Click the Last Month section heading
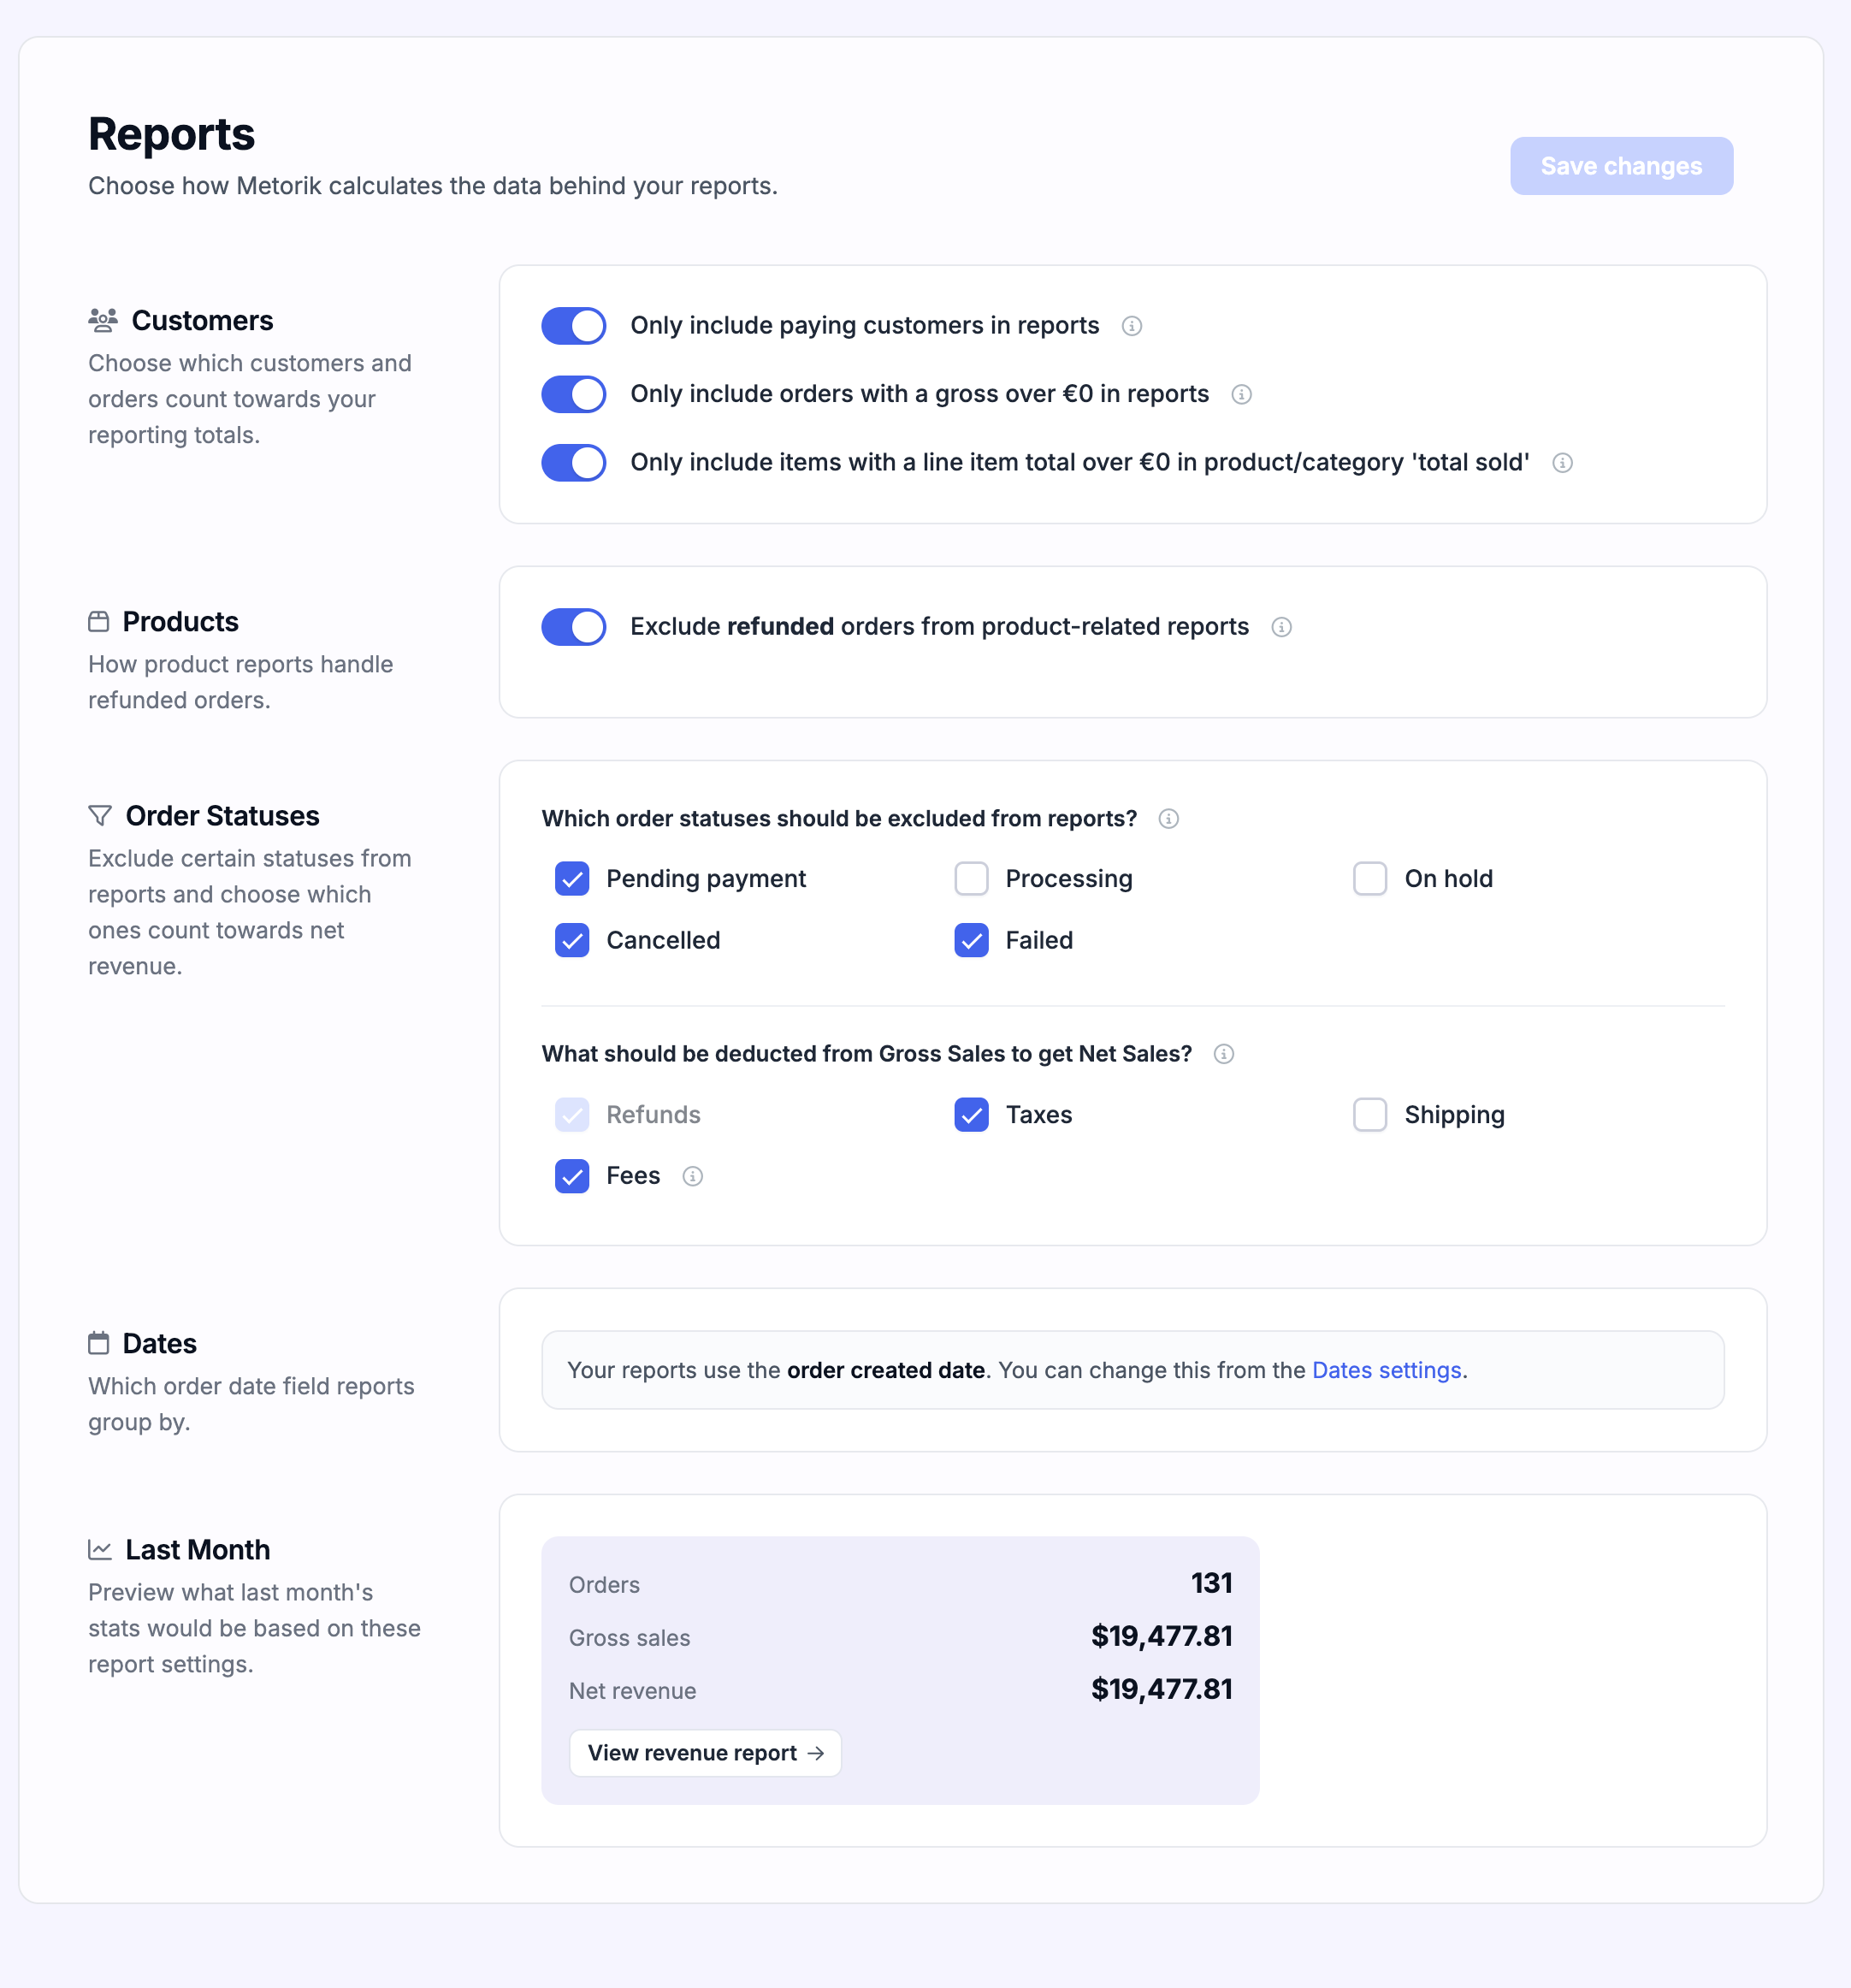Screen dimensions: 1851x1988 (197, 1550)
